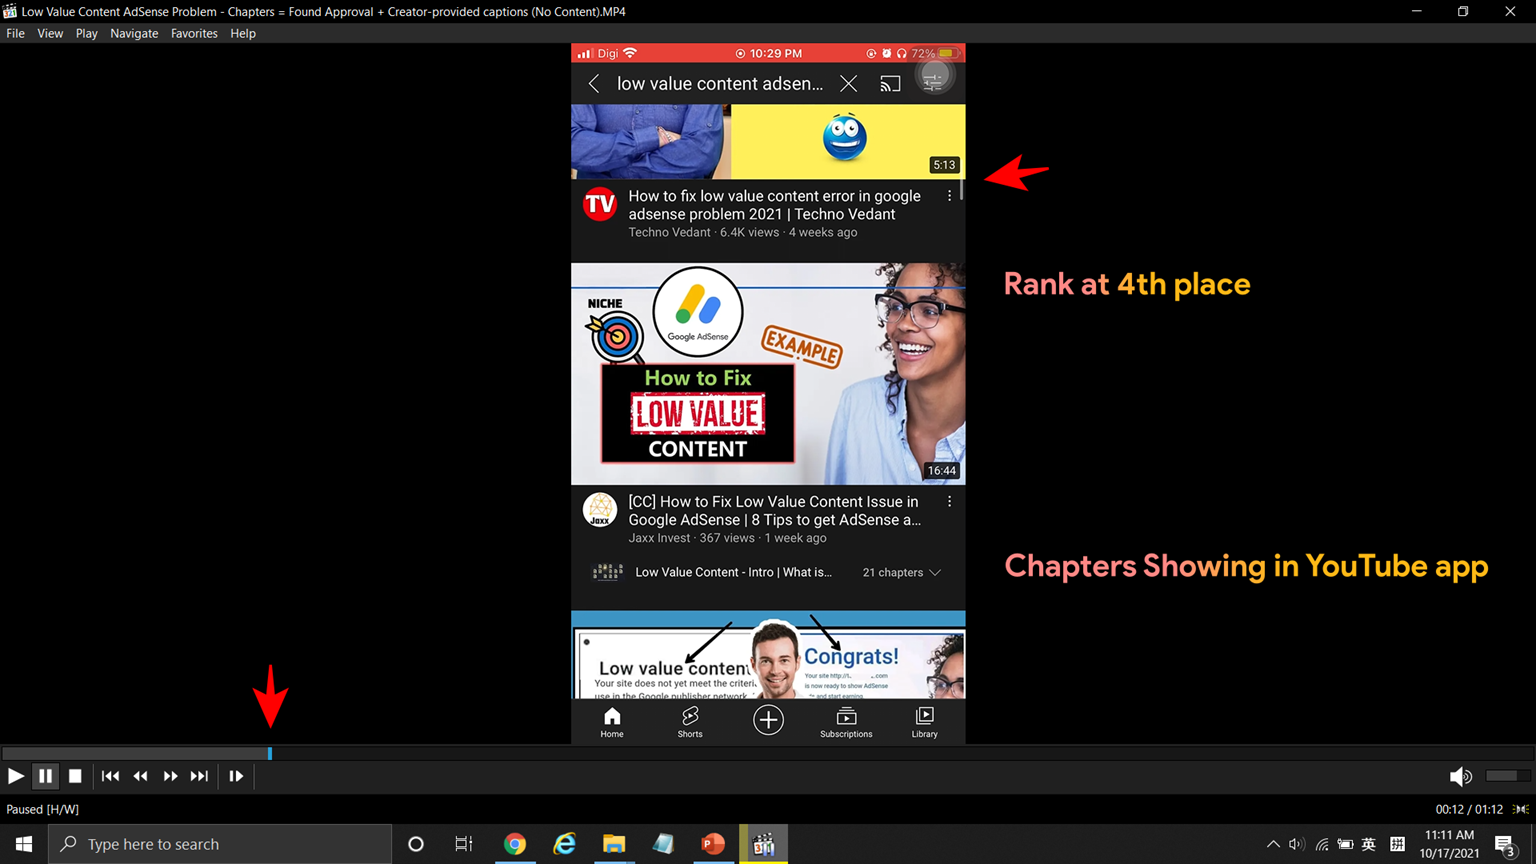
Task: Skip to previous track button
Action: 111,776
